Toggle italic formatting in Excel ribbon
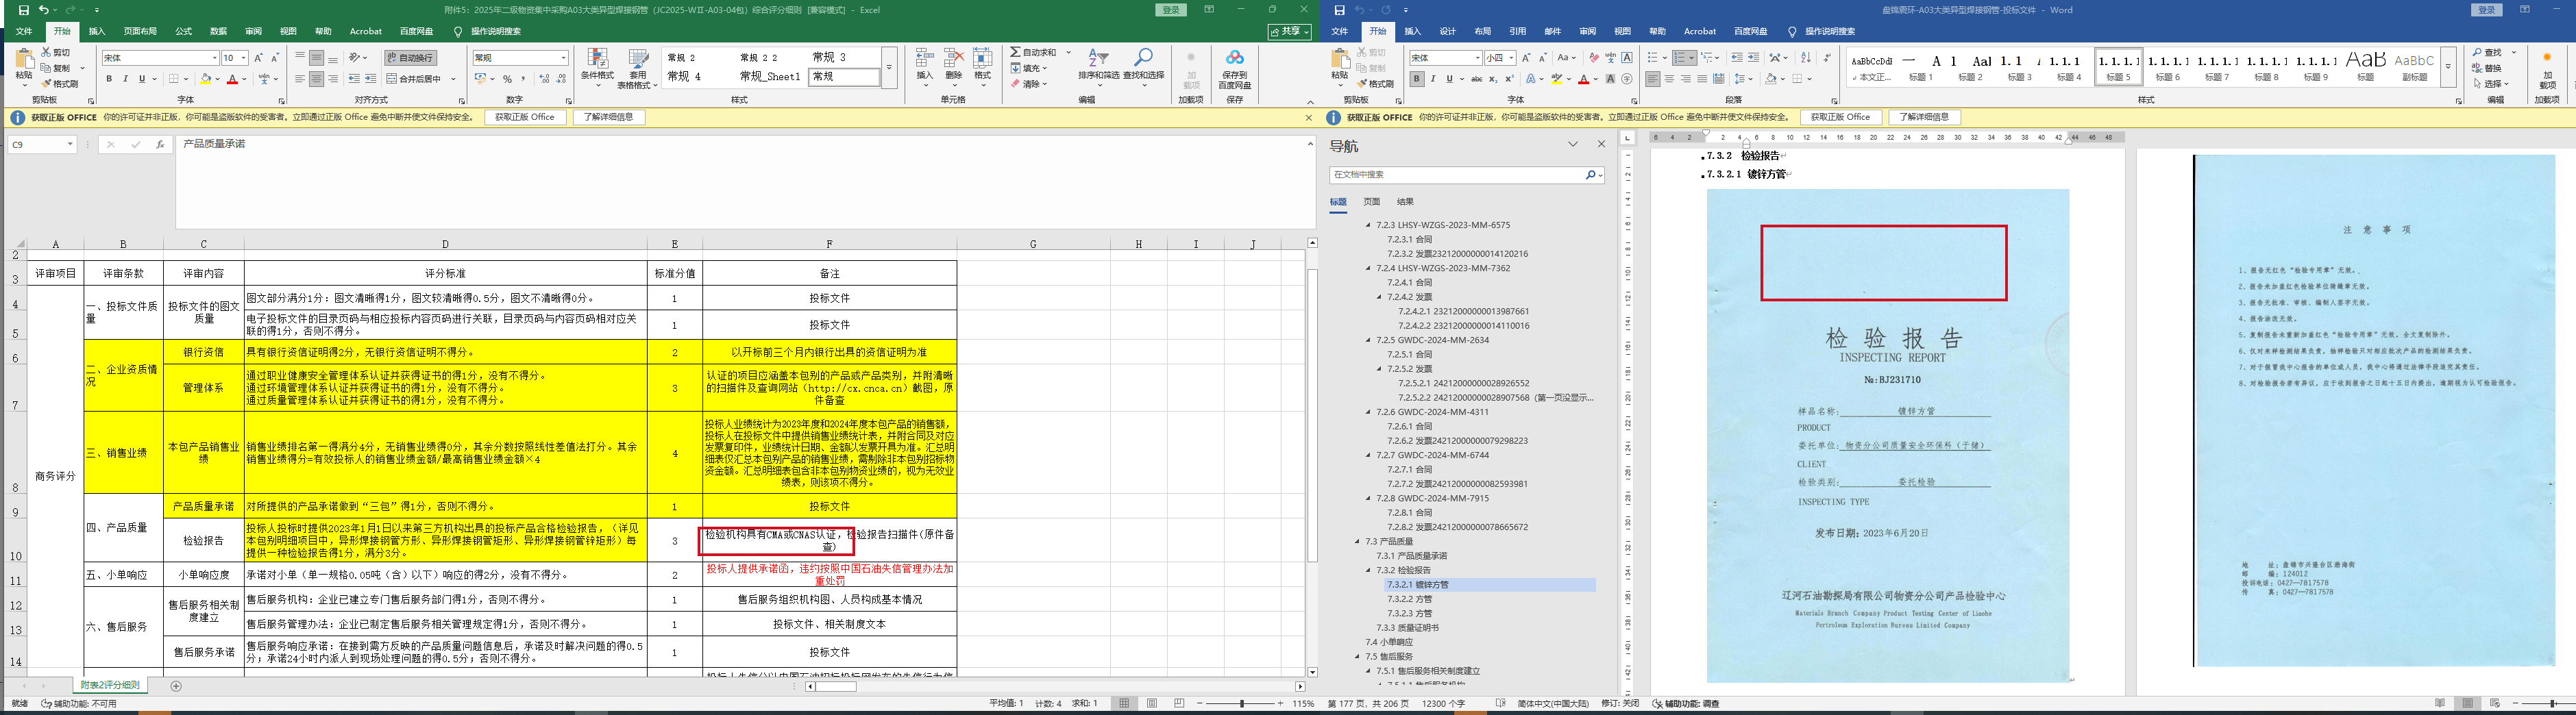This screenshot has height=715, width=2576. pos(125,79)
